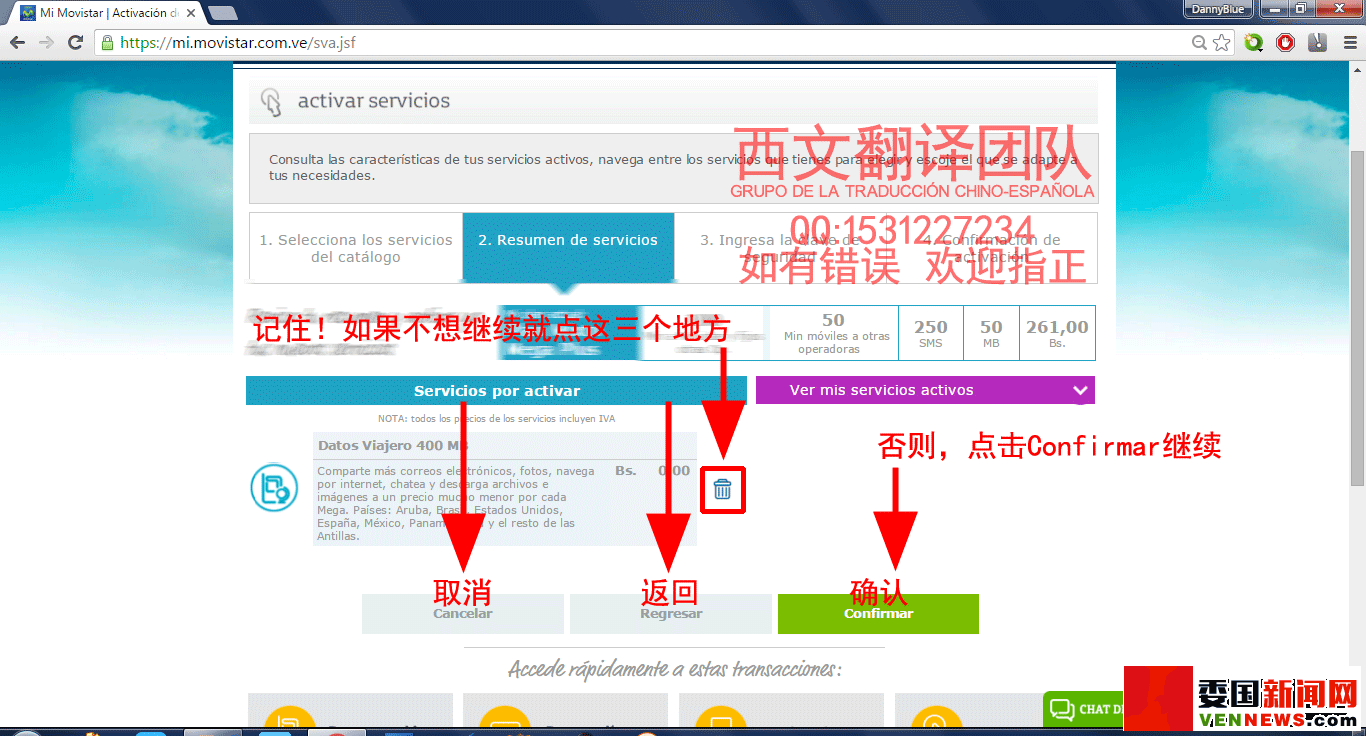Click the Servicios por activar header tab

click(x=496, y=391)
